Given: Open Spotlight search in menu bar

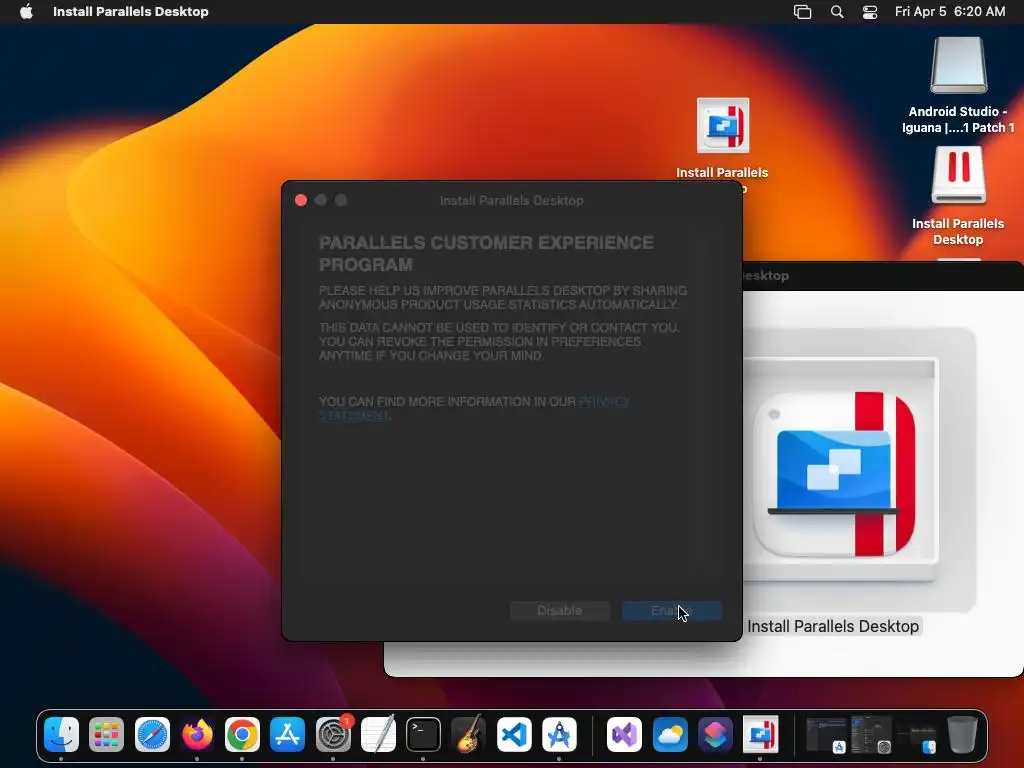Looking at the screenshot, I should (837, 11).
